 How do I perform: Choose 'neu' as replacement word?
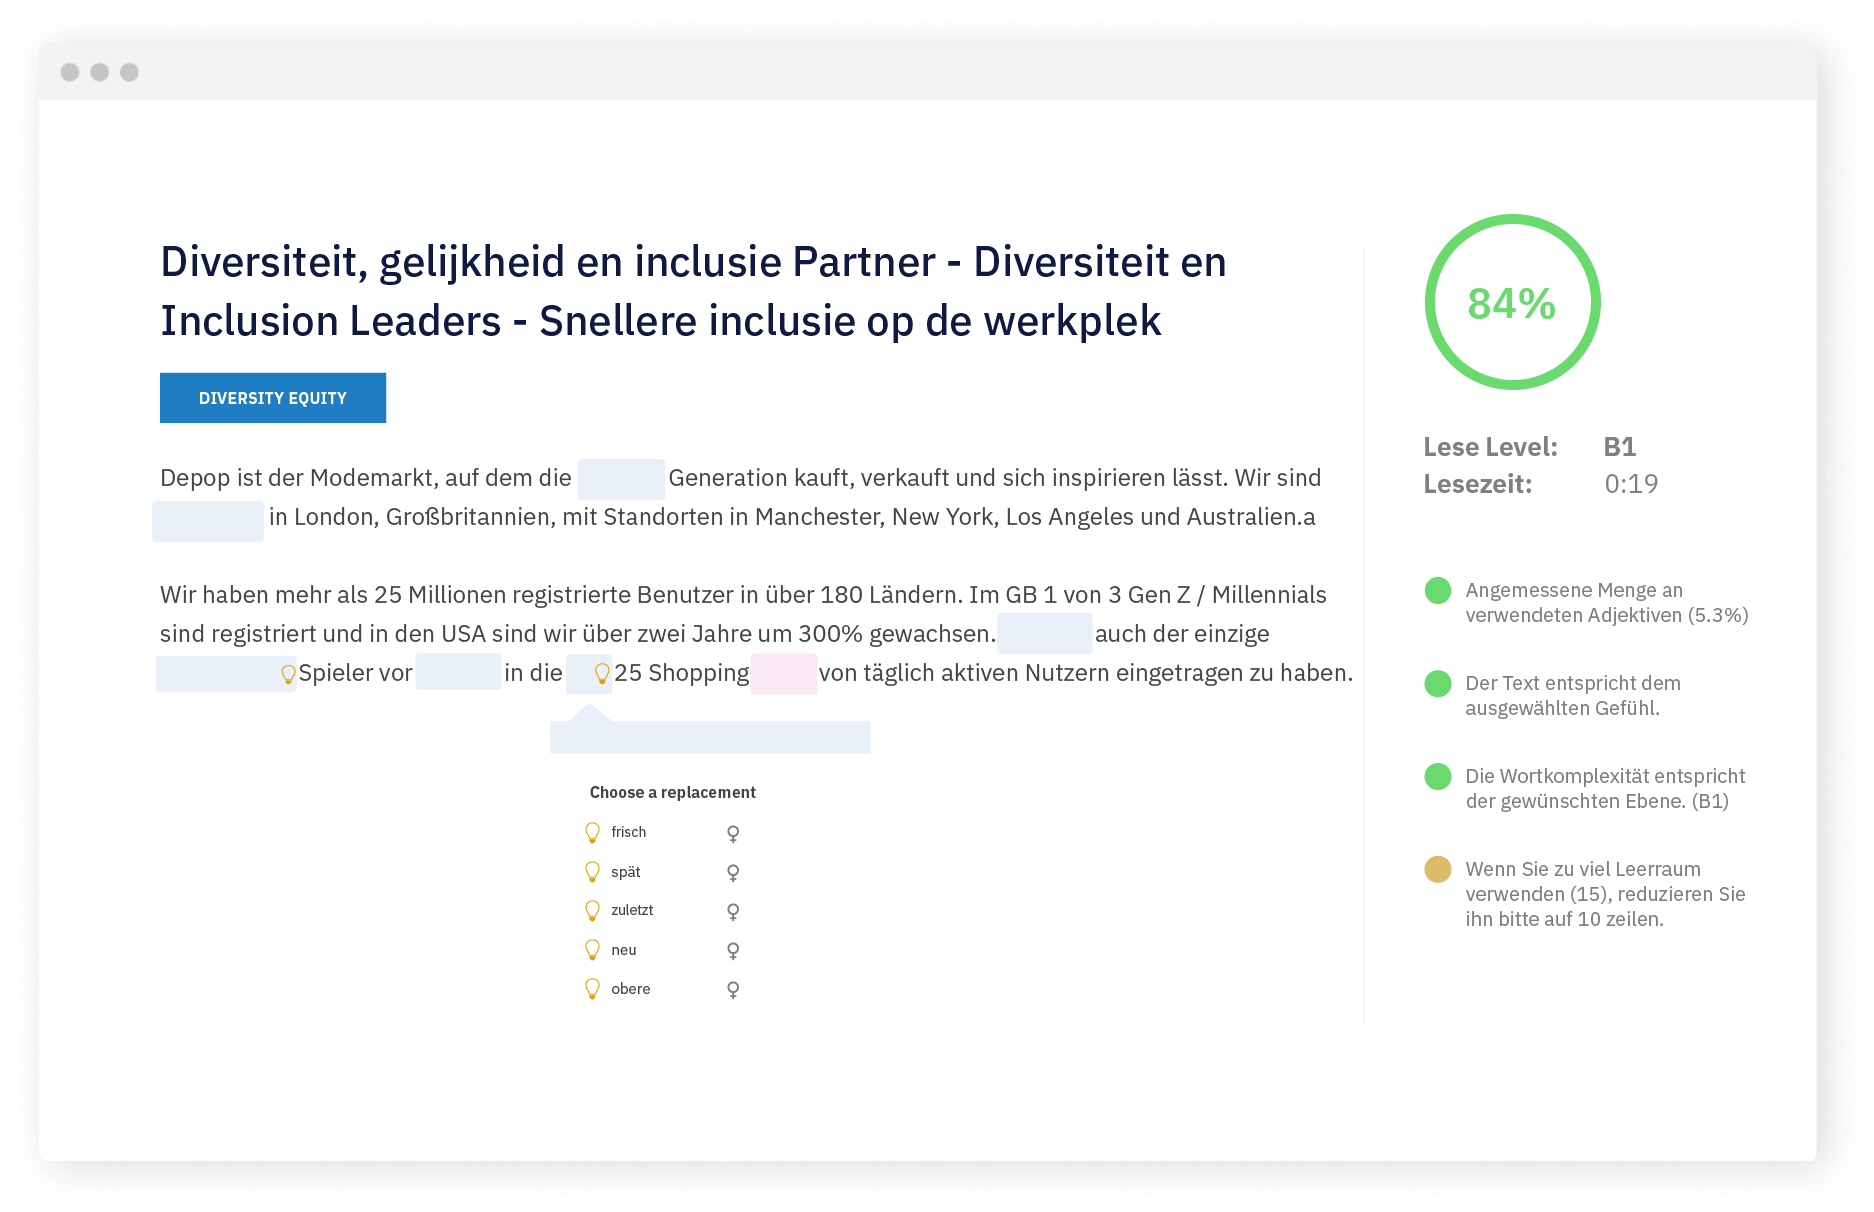coord(623,950)
